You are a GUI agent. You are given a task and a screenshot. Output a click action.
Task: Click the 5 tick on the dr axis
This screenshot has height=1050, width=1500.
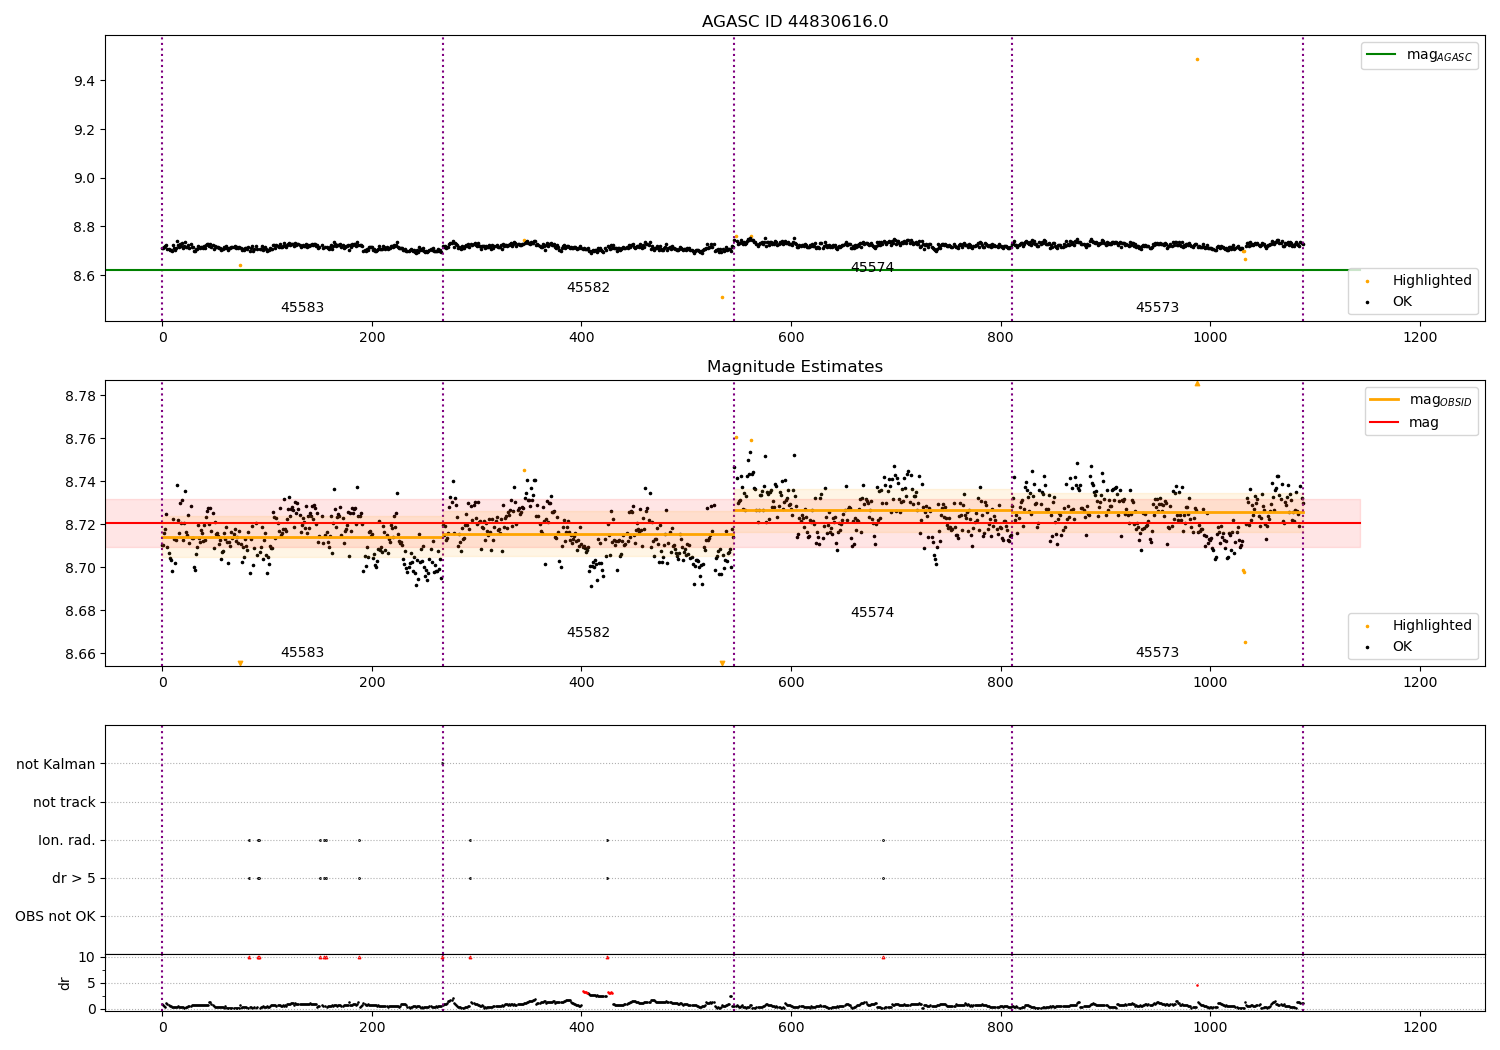click(x=91, y=984)
